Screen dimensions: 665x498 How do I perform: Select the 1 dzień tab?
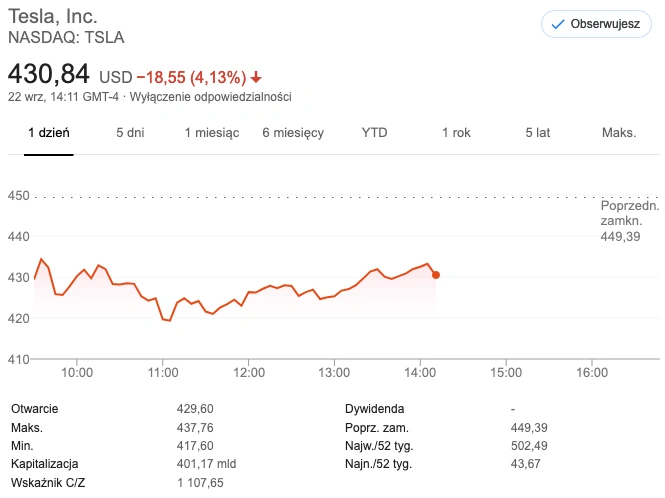click(49, 133)
